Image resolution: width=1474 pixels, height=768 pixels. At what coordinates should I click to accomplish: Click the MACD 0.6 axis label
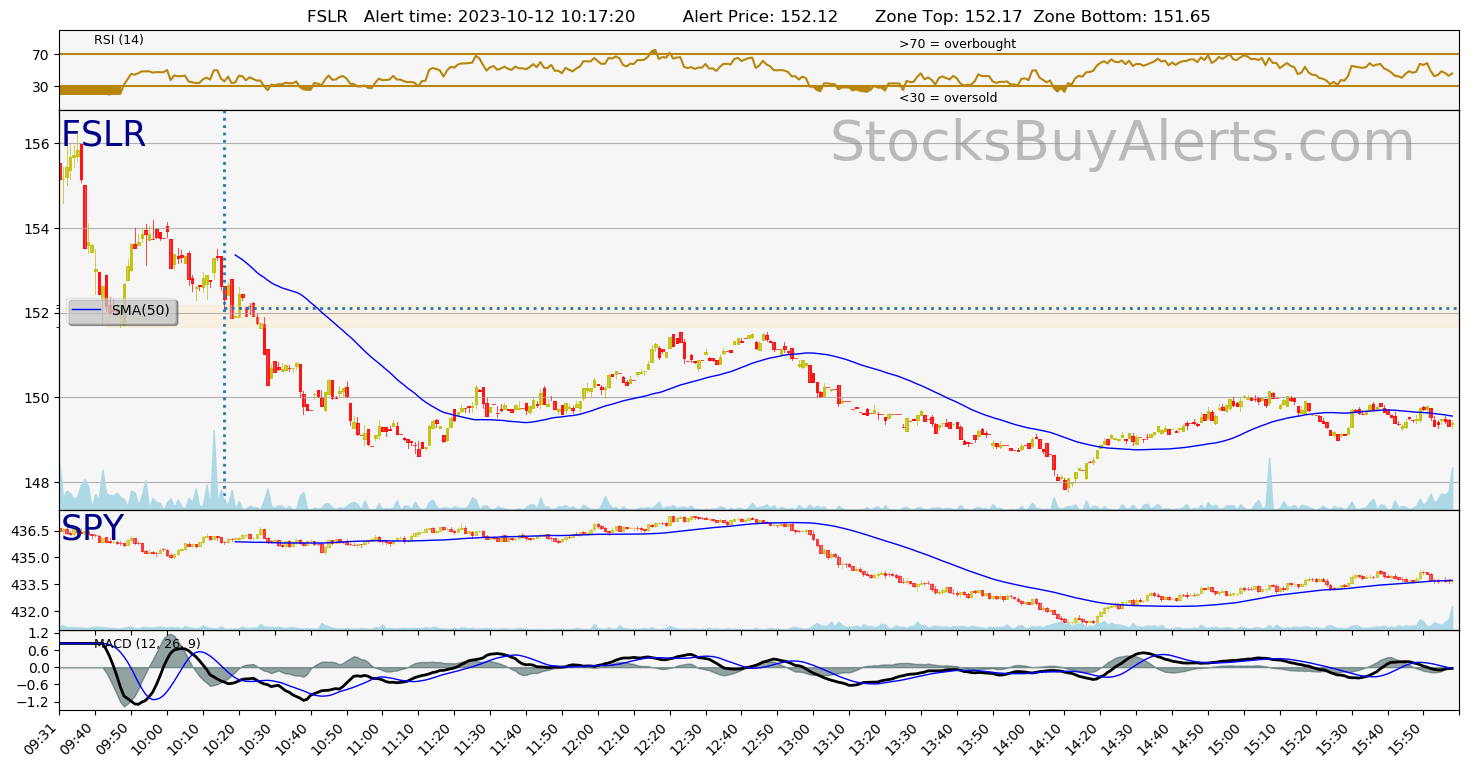point(39,651)
